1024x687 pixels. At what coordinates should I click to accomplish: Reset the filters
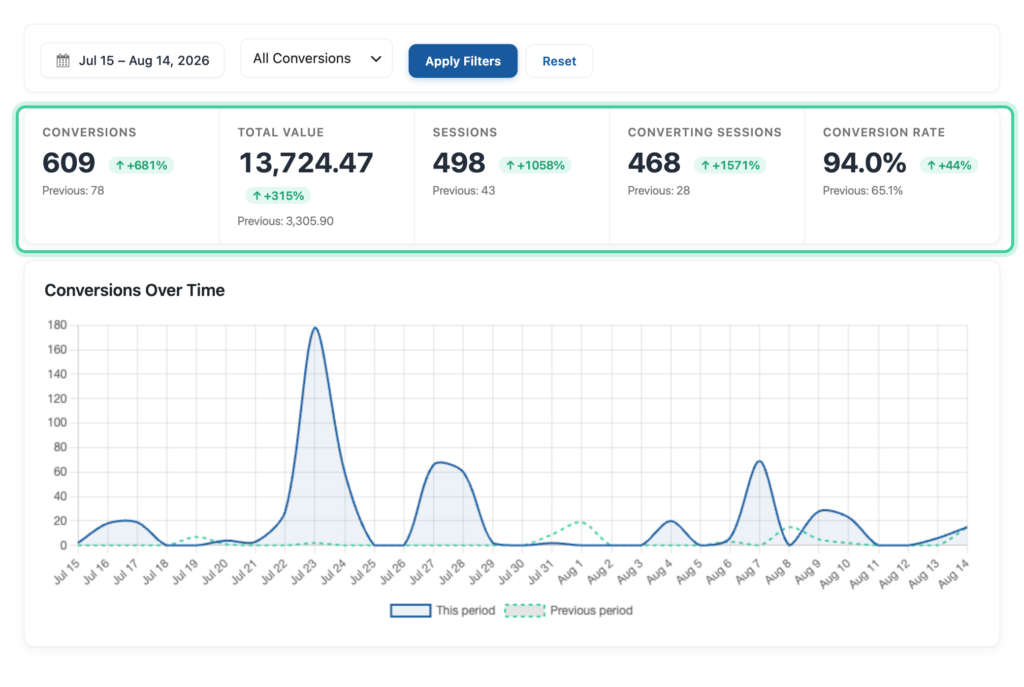pyautogui.click(x=559, y=61)
